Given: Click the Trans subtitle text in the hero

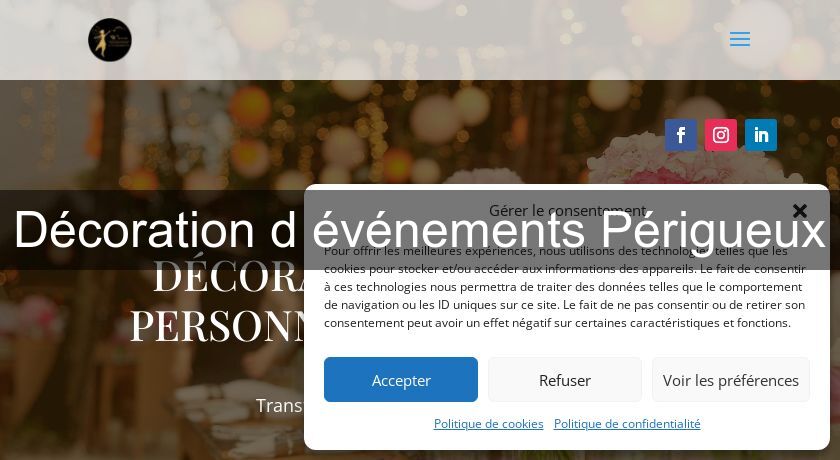Looking at the screenshot, I should tap(279, 405).
